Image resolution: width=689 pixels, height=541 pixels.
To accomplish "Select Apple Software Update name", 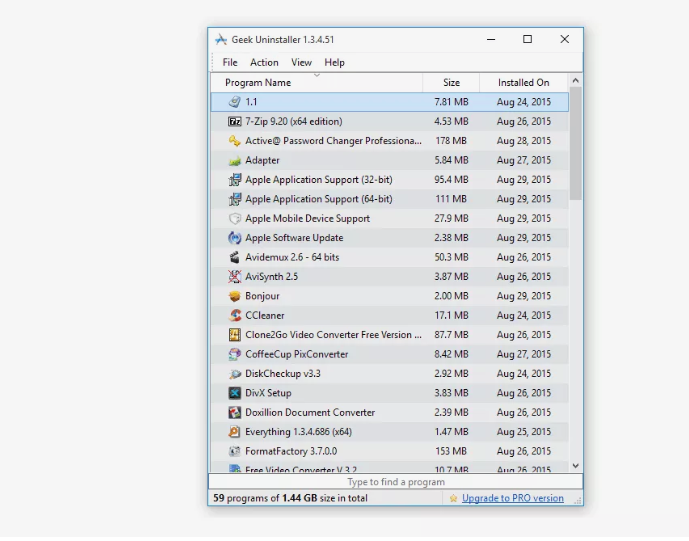I will [x=294, y=238].
